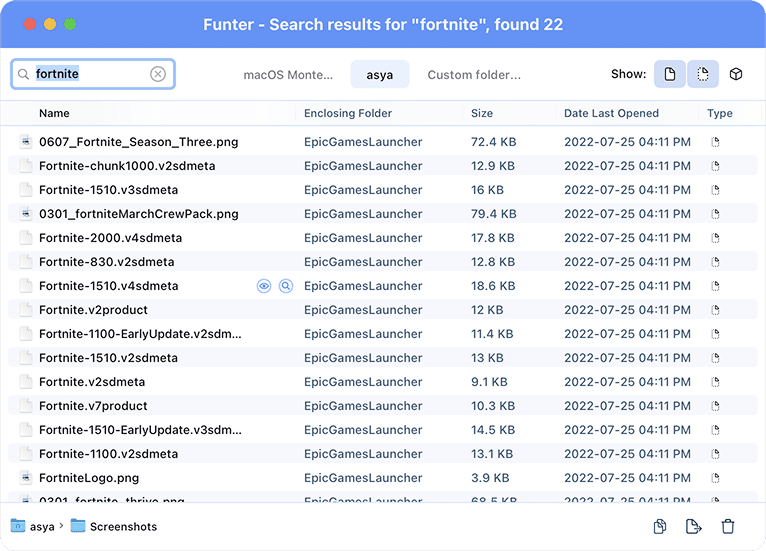
Task: Clear the fortnite search field
Action: tap(158, 74)
